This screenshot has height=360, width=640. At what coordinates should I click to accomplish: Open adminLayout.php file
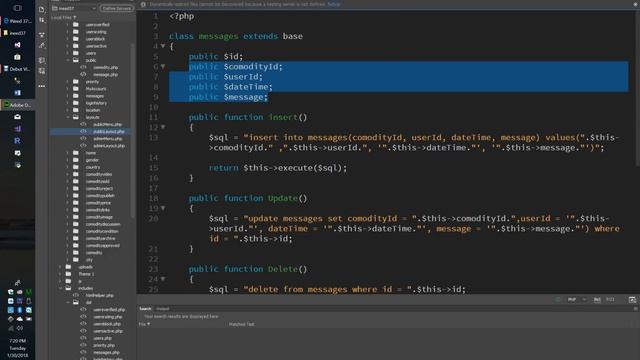tap(109, 146)
